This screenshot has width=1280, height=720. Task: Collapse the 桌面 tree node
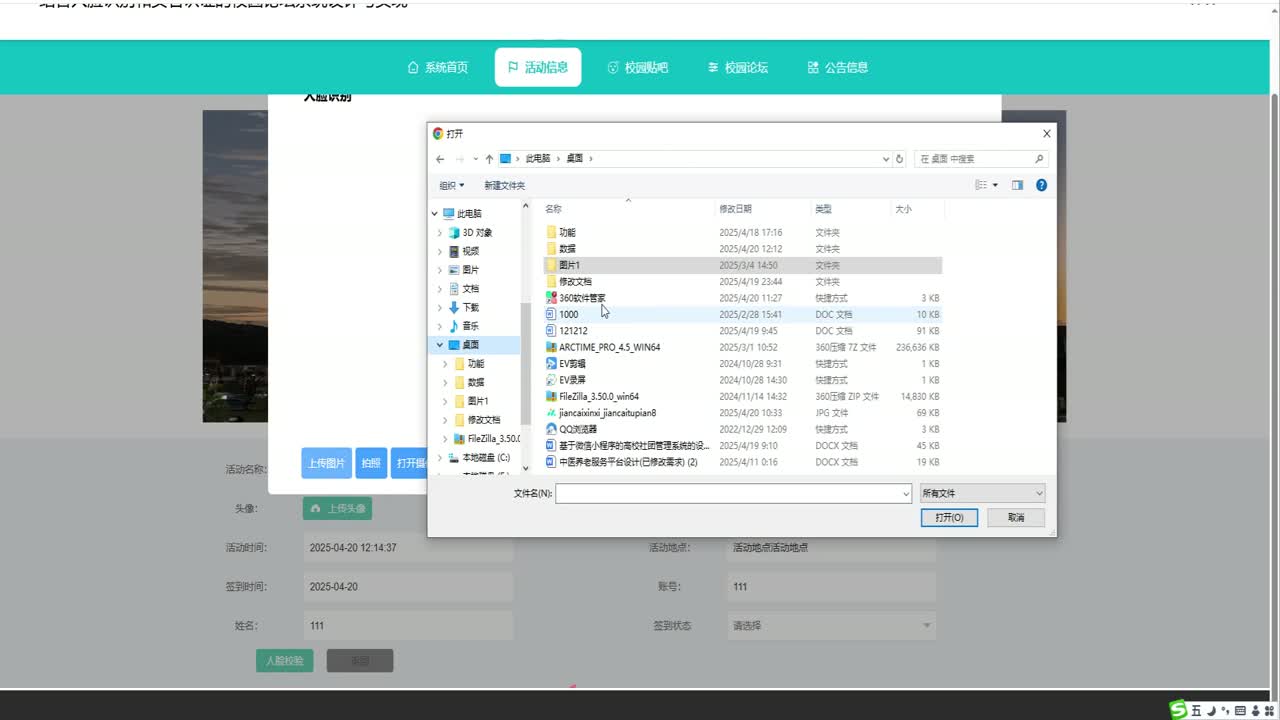[440, 345]
